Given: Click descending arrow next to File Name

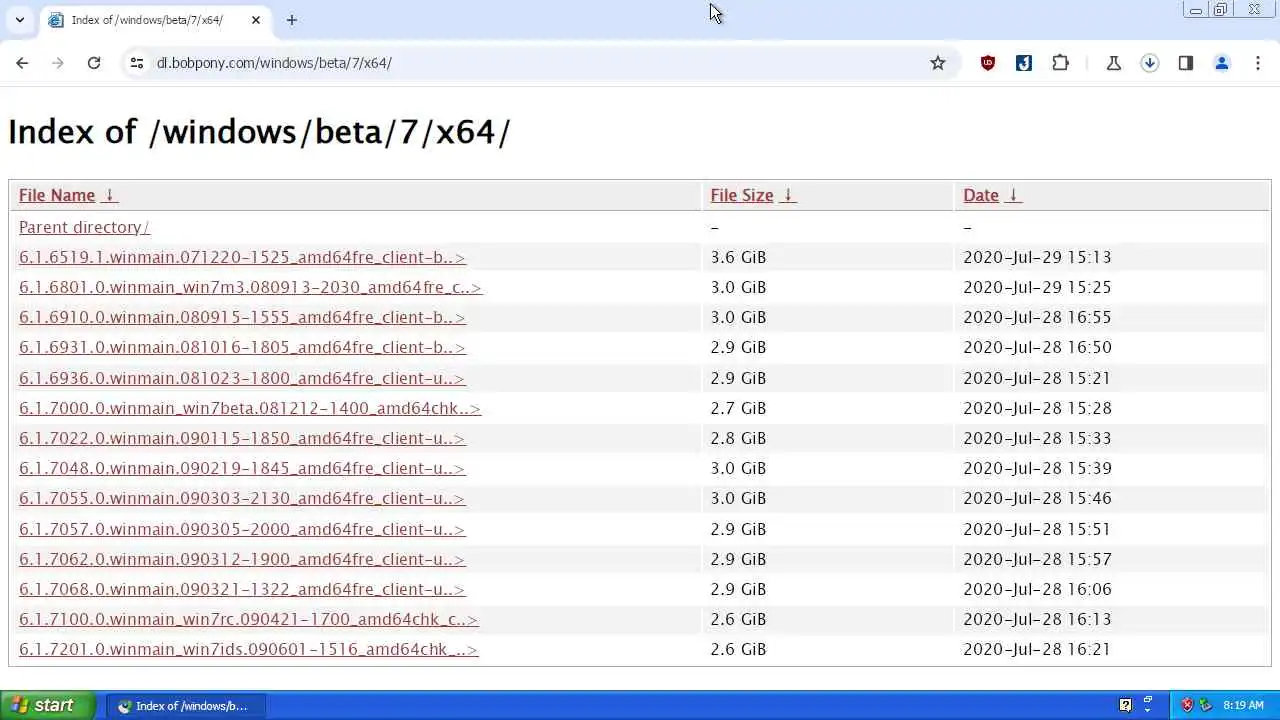Looking at the screenshot, I should point(110,195).
